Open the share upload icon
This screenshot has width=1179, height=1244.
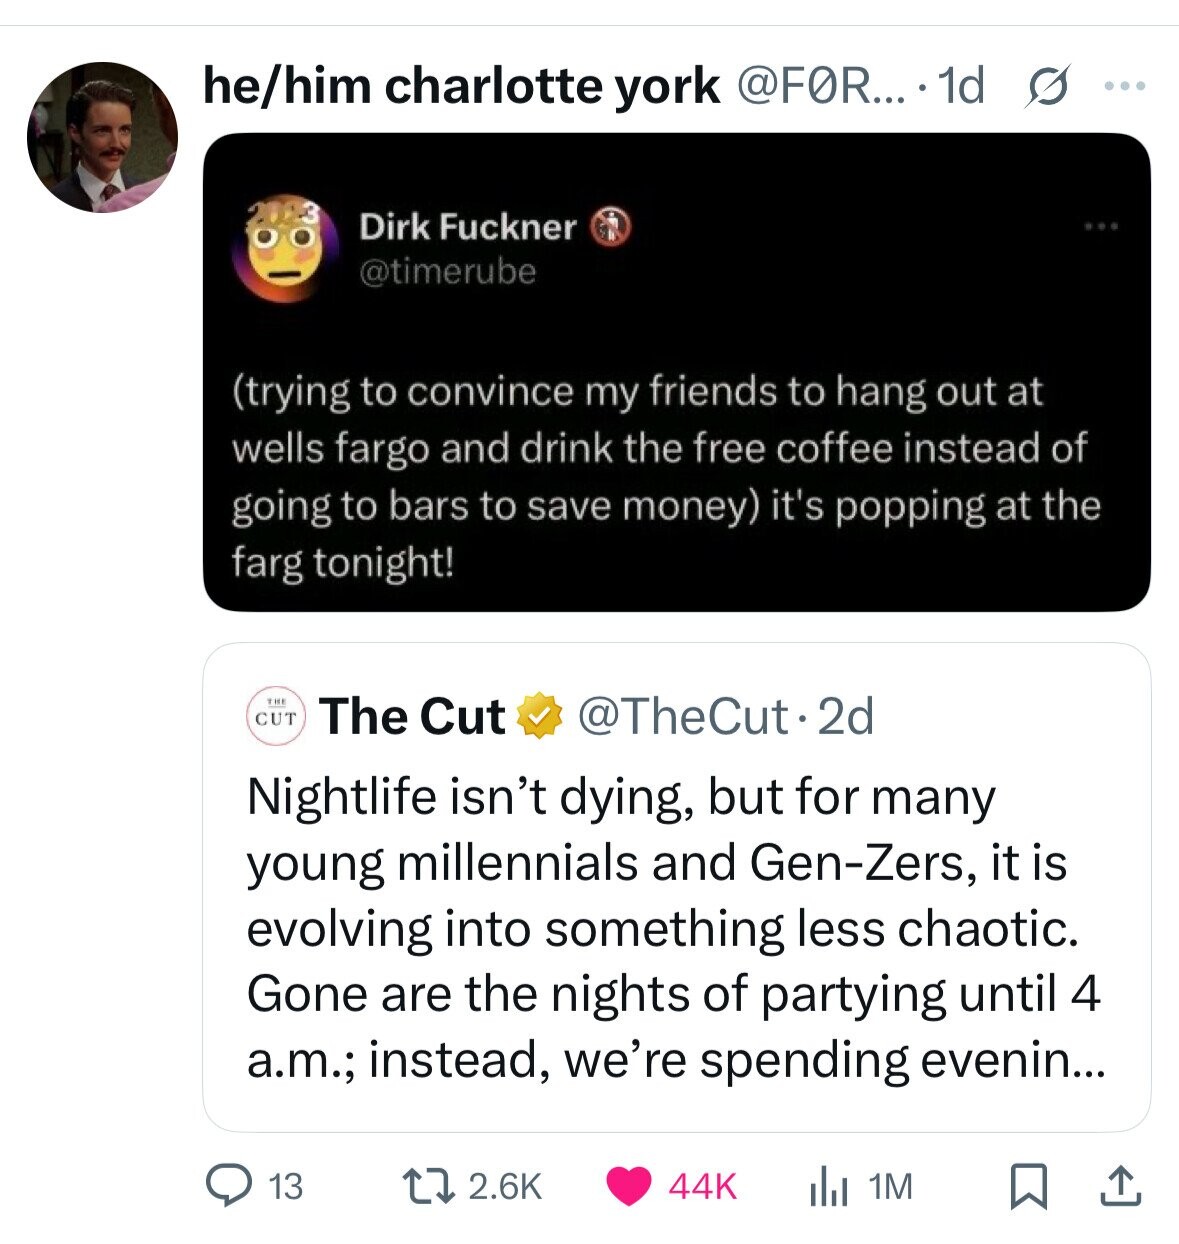[1119, 1186]
